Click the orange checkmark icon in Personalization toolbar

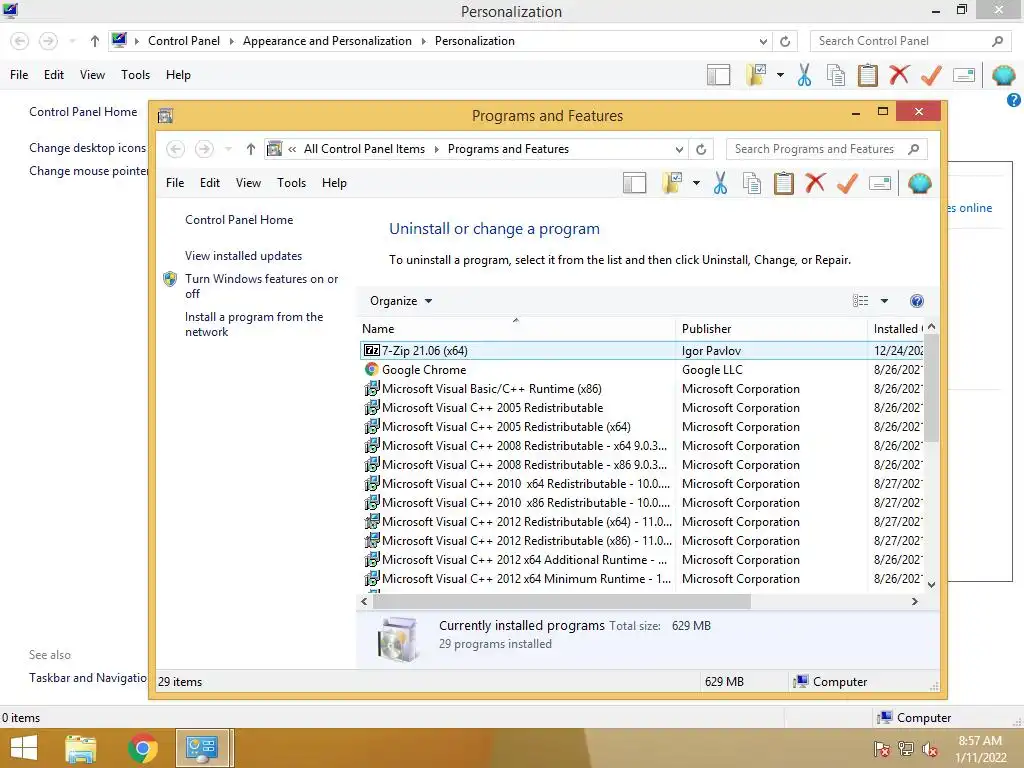pos(931,75)
